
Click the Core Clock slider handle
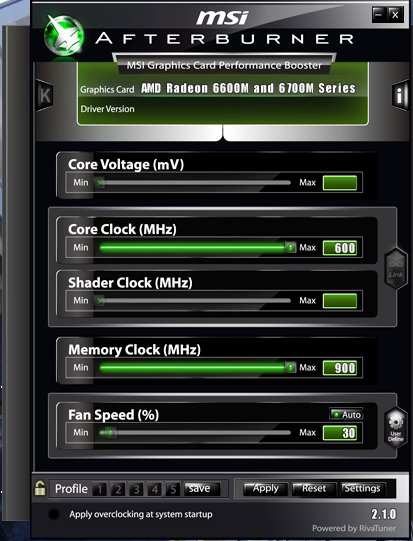pos(291,247)
